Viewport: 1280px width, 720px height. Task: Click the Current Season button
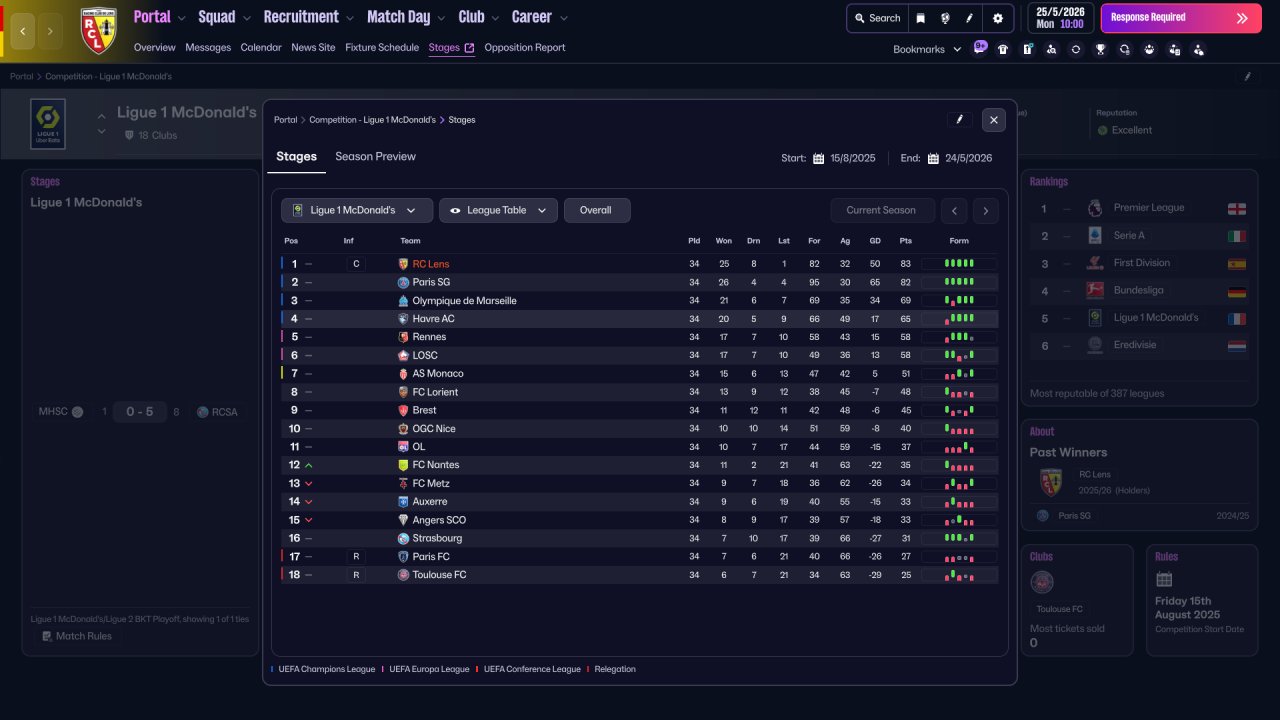pyautogui.click(x=881, y=210)
